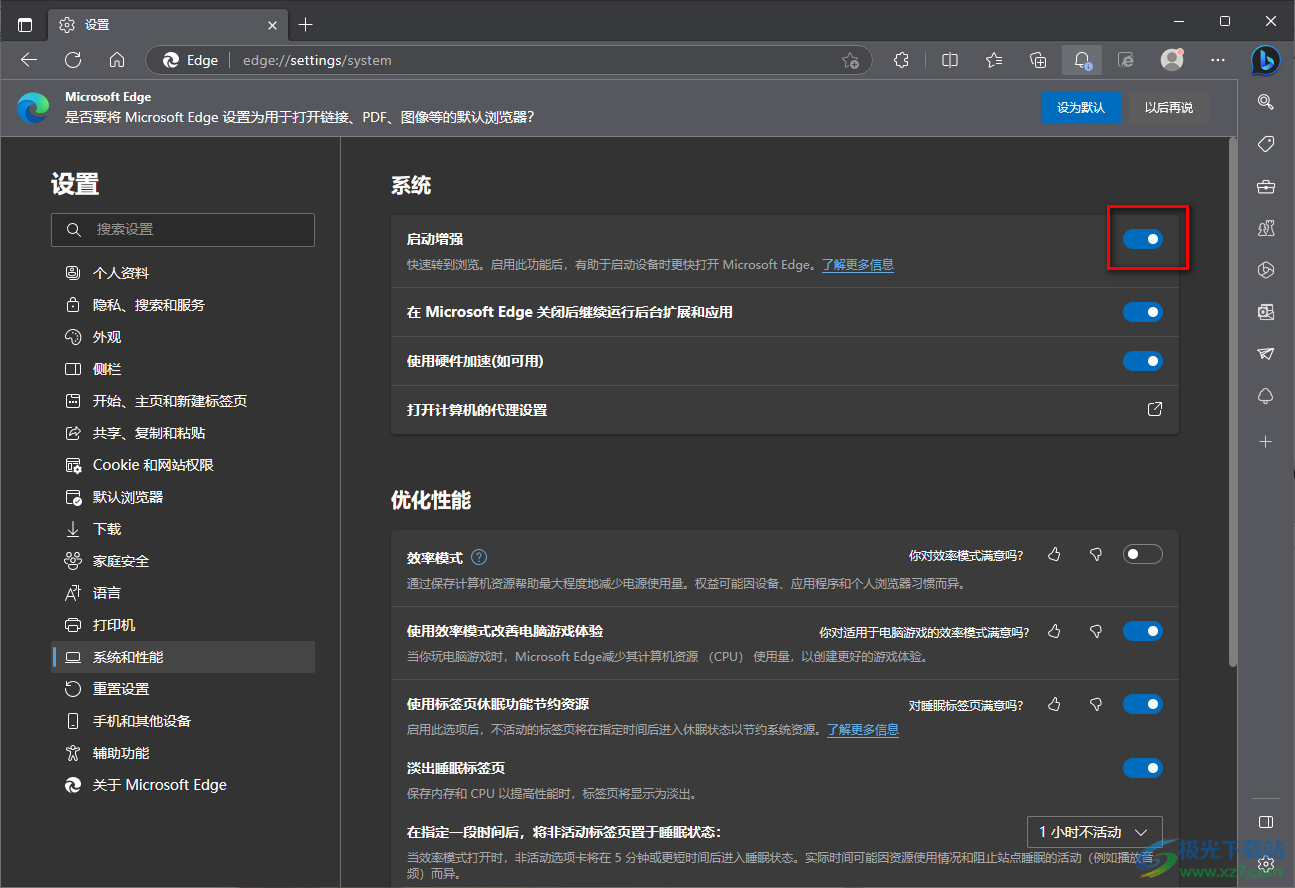Screen dimensions: 1295x888
Task: Open the tab actions menu icon
Action: point(25,24)
